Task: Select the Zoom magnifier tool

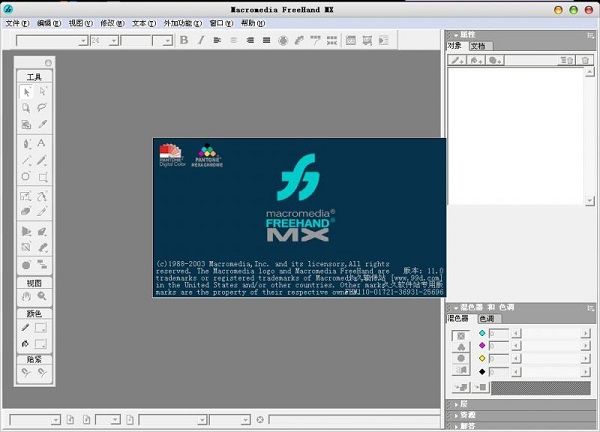Action: tap(42, 296)
